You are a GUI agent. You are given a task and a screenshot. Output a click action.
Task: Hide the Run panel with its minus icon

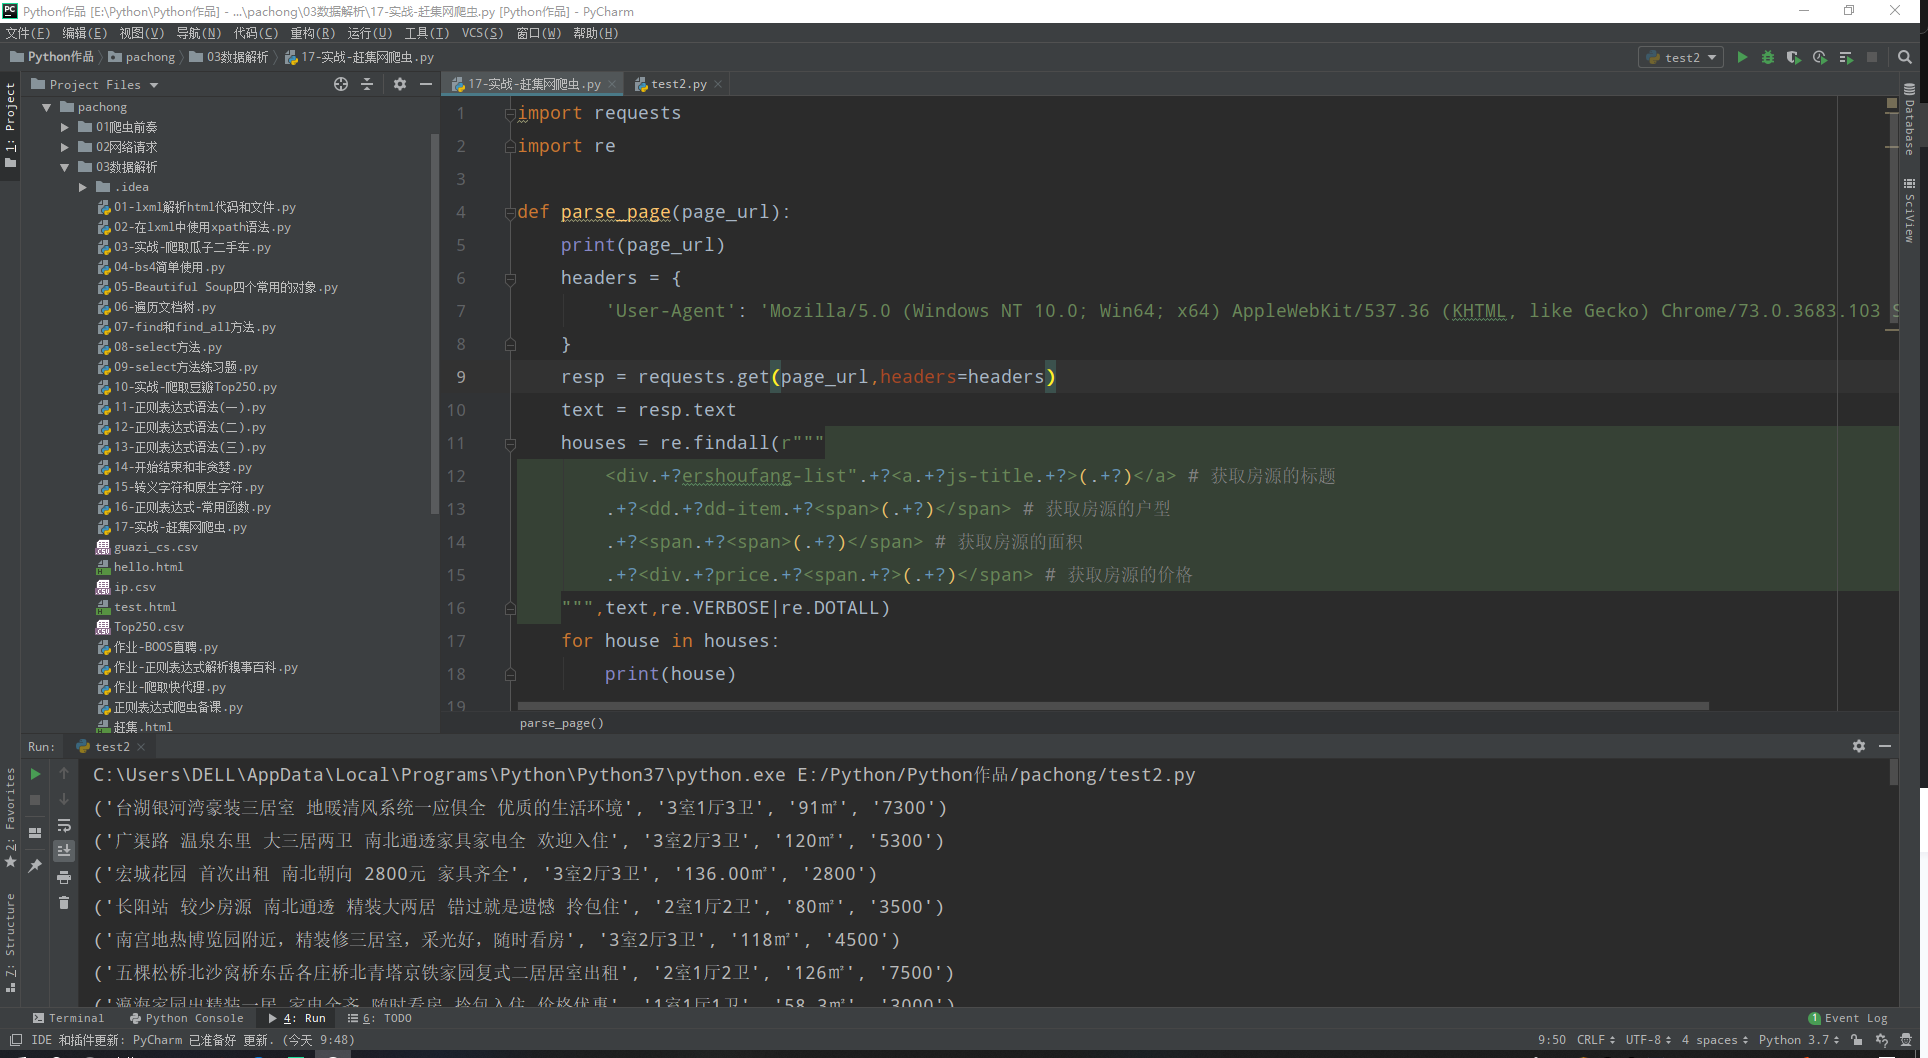click(1885, 747)
